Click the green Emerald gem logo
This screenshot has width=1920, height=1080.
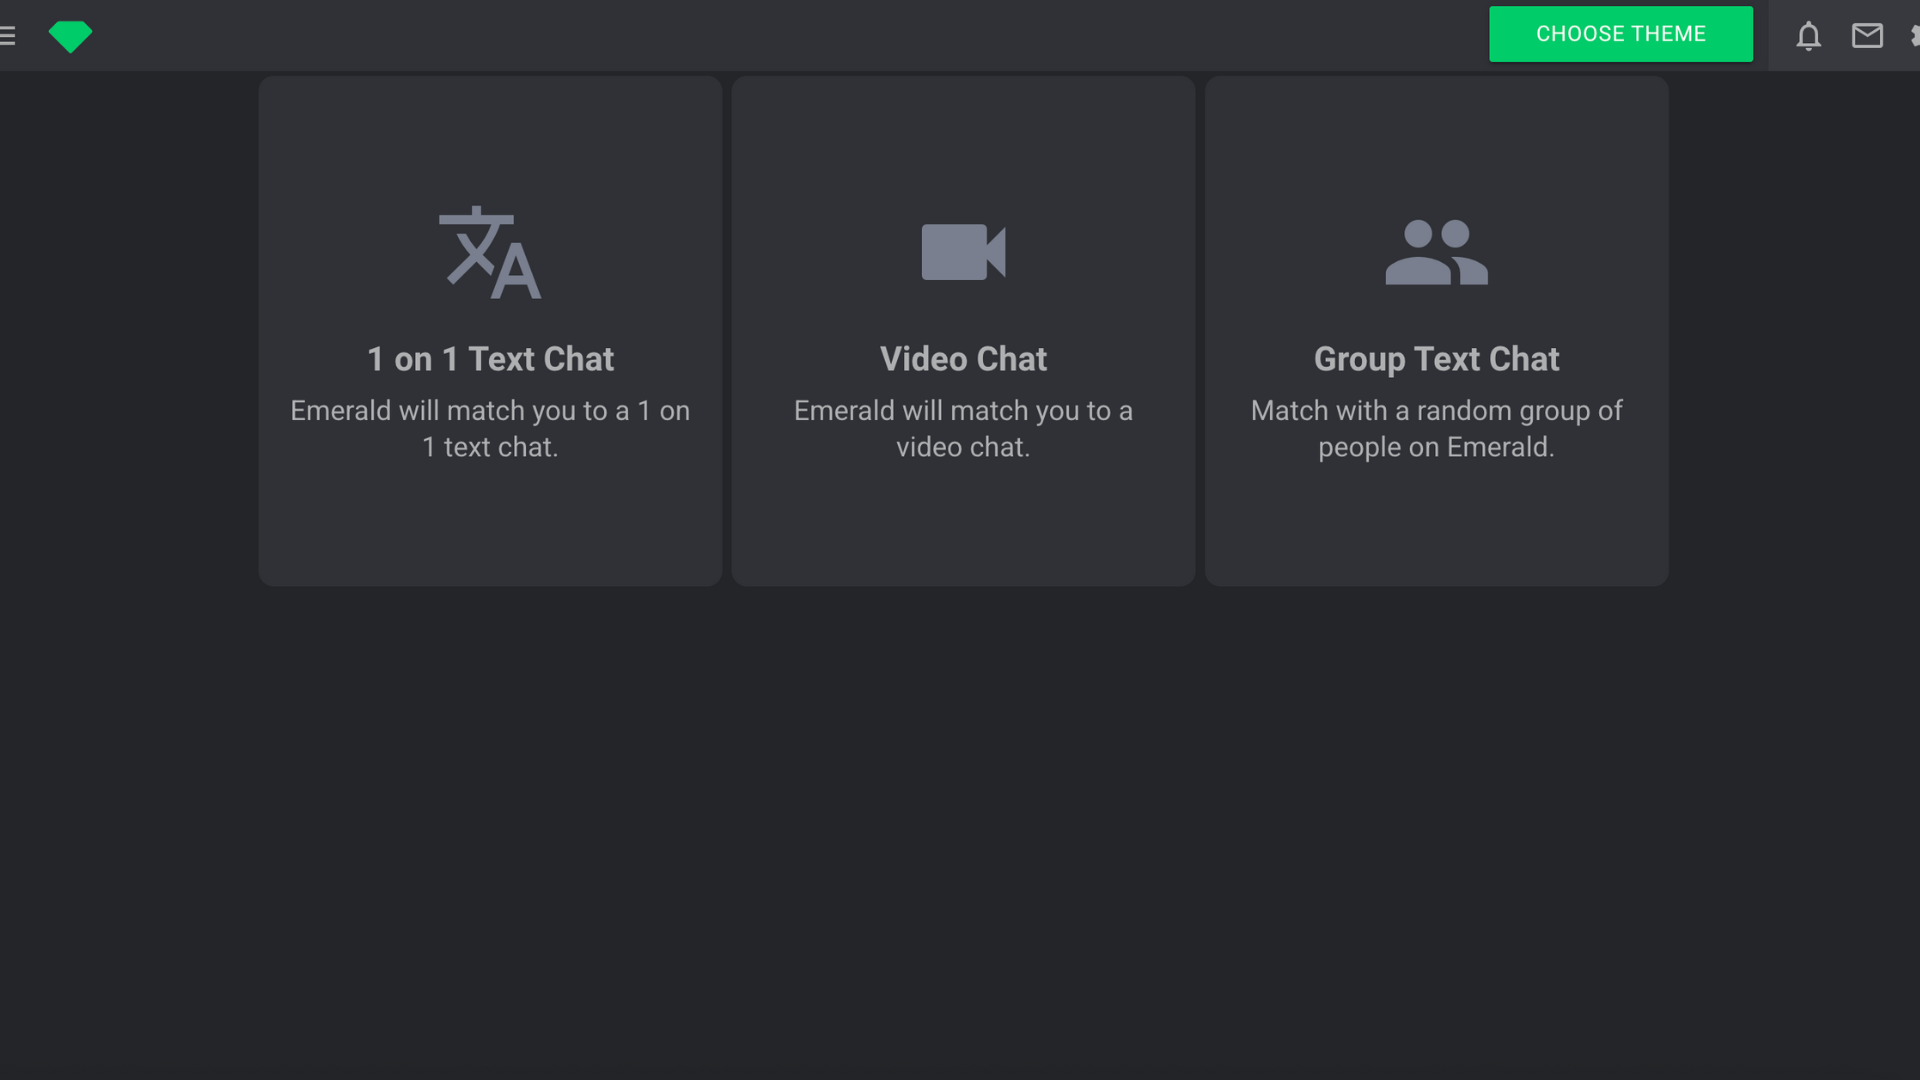[x=70, y=36]
